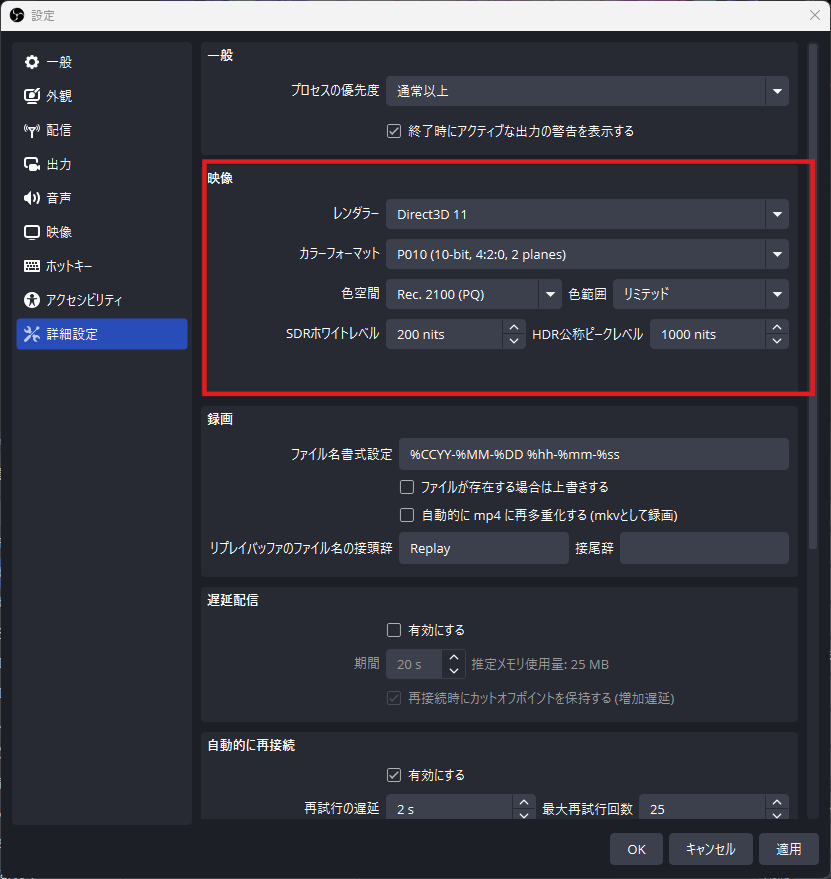The image size is (831, 879).
Task: Enable ファイルが存在する場合は上書きする checkbox
Action: pyautogui.click(x=407, y=487)
